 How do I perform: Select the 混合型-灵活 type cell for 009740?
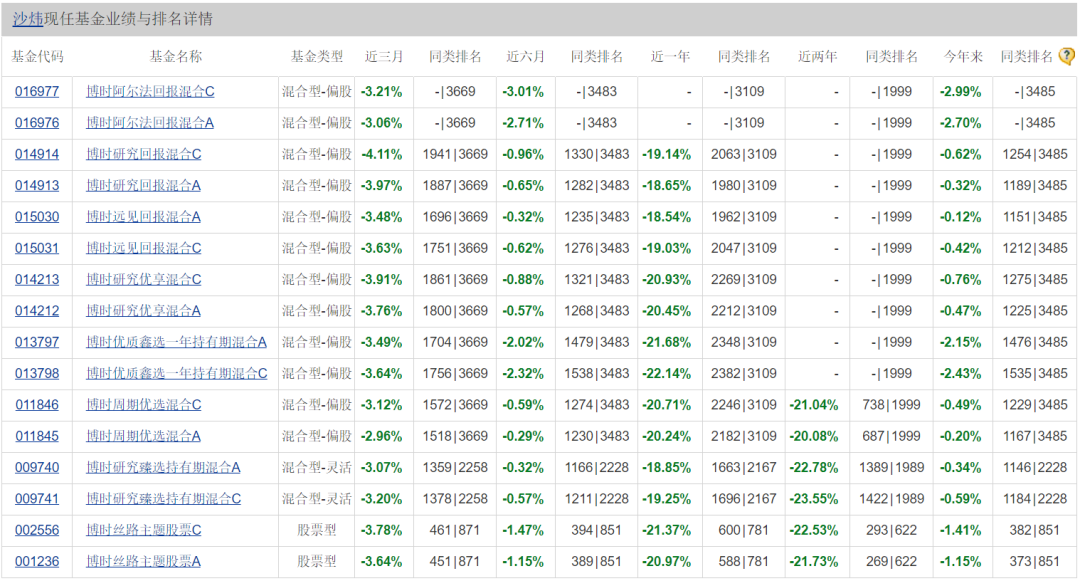point(317,467)
